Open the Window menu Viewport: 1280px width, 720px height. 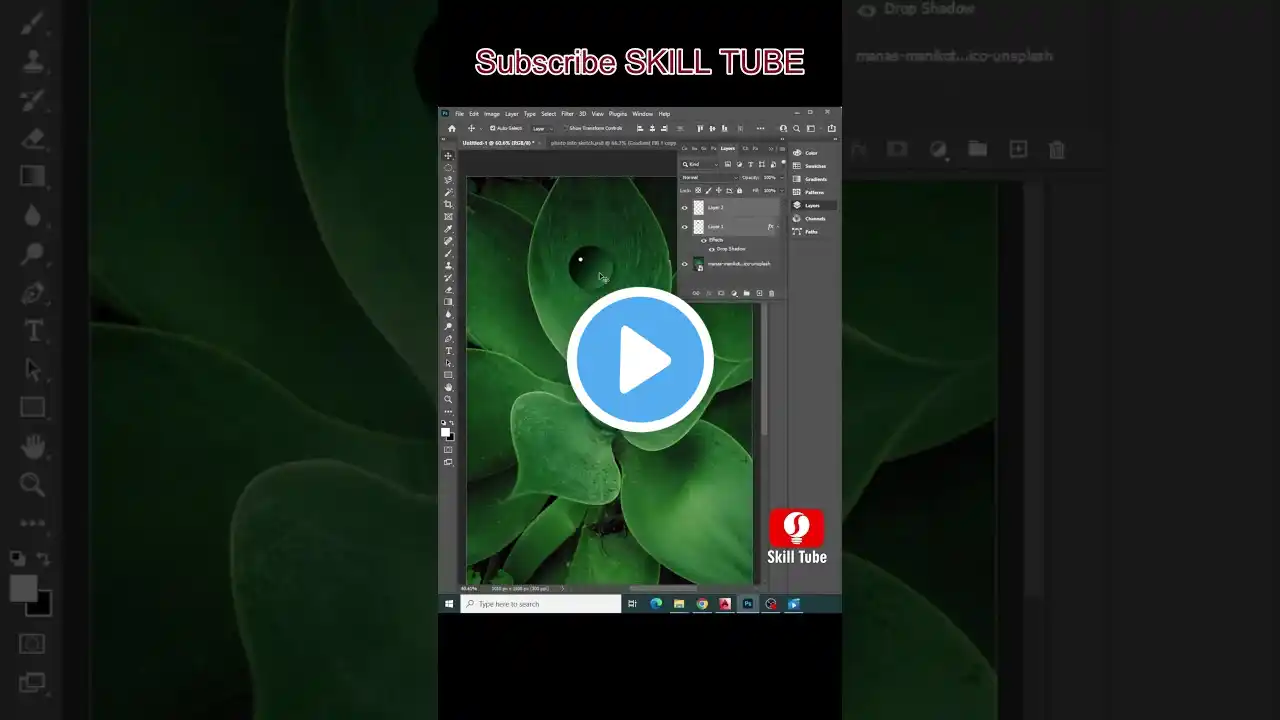coord(642,114)
